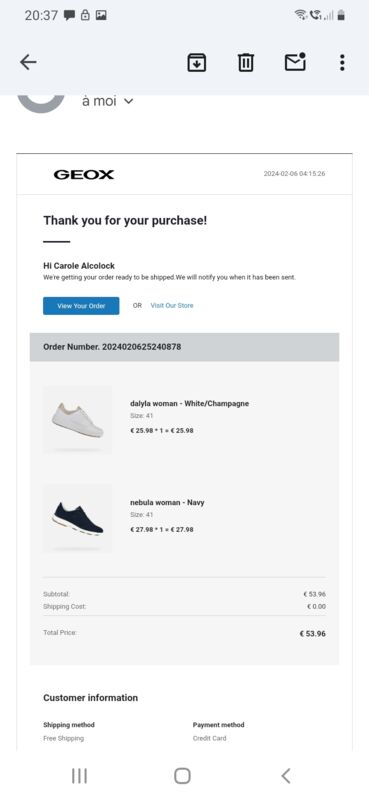The height and width of the screenshot is (800, 369).
Task: Go back using the arrow icon
Action: (28, 62)
